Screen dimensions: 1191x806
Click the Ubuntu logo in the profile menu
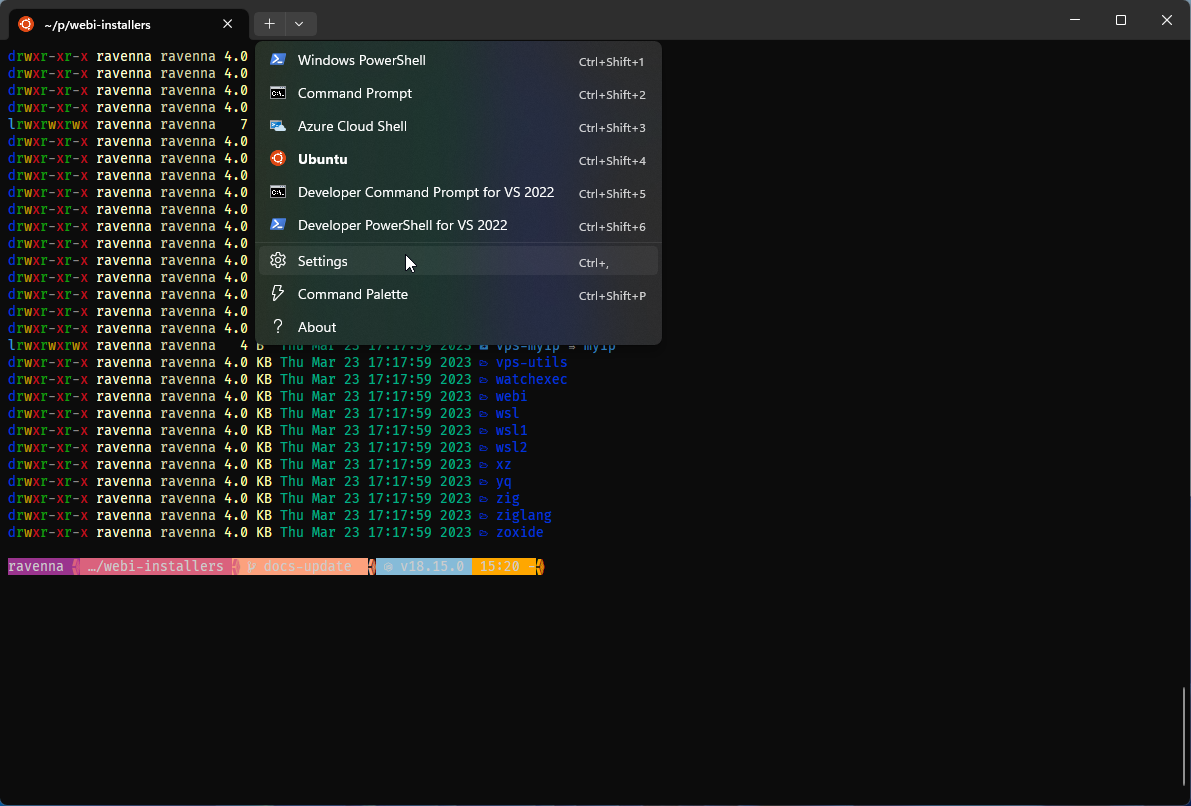[278, 159]
